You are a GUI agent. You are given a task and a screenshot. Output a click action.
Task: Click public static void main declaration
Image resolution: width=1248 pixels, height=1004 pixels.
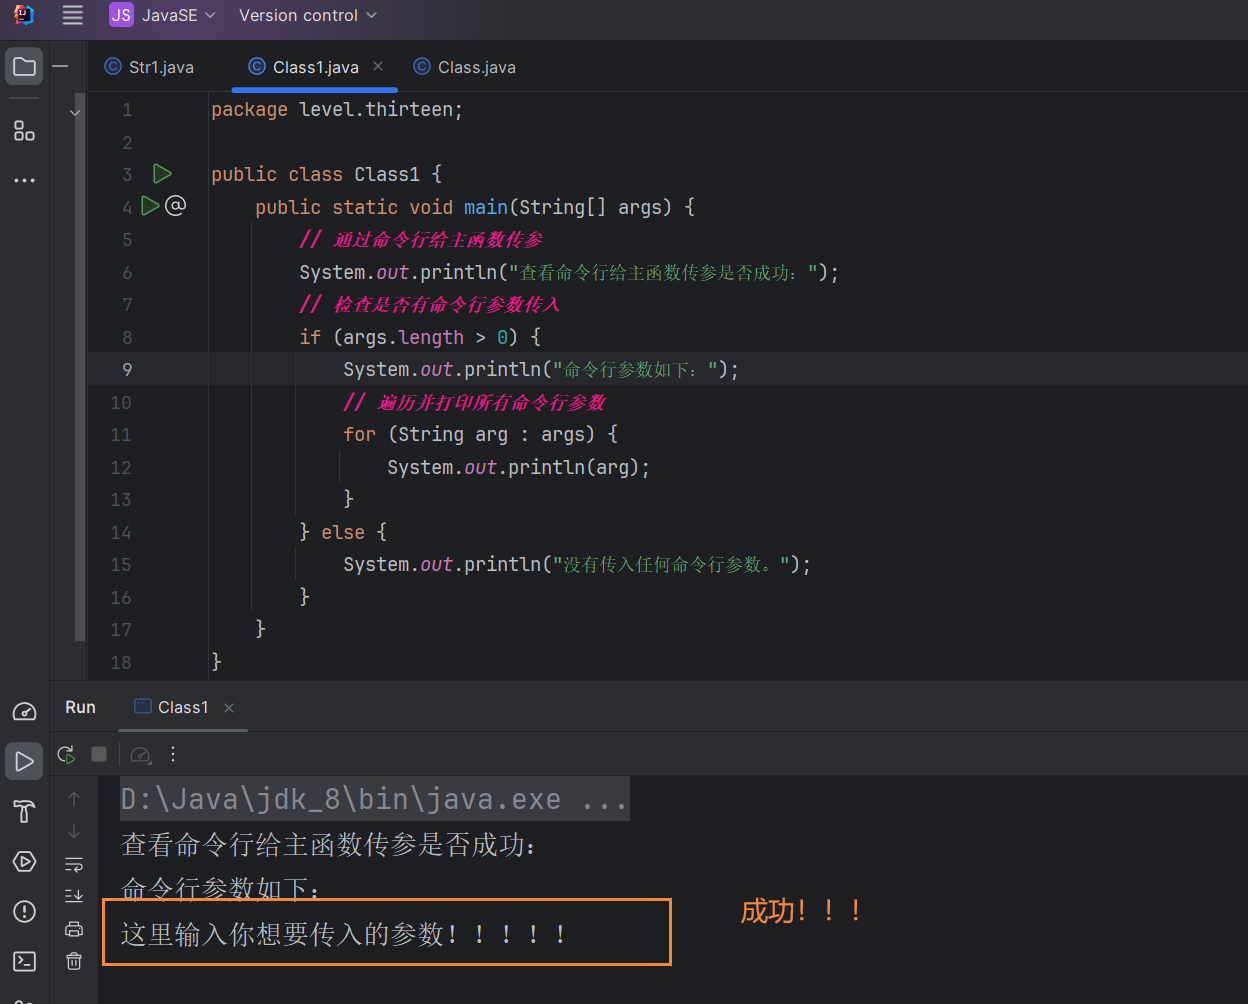[475, 207]
